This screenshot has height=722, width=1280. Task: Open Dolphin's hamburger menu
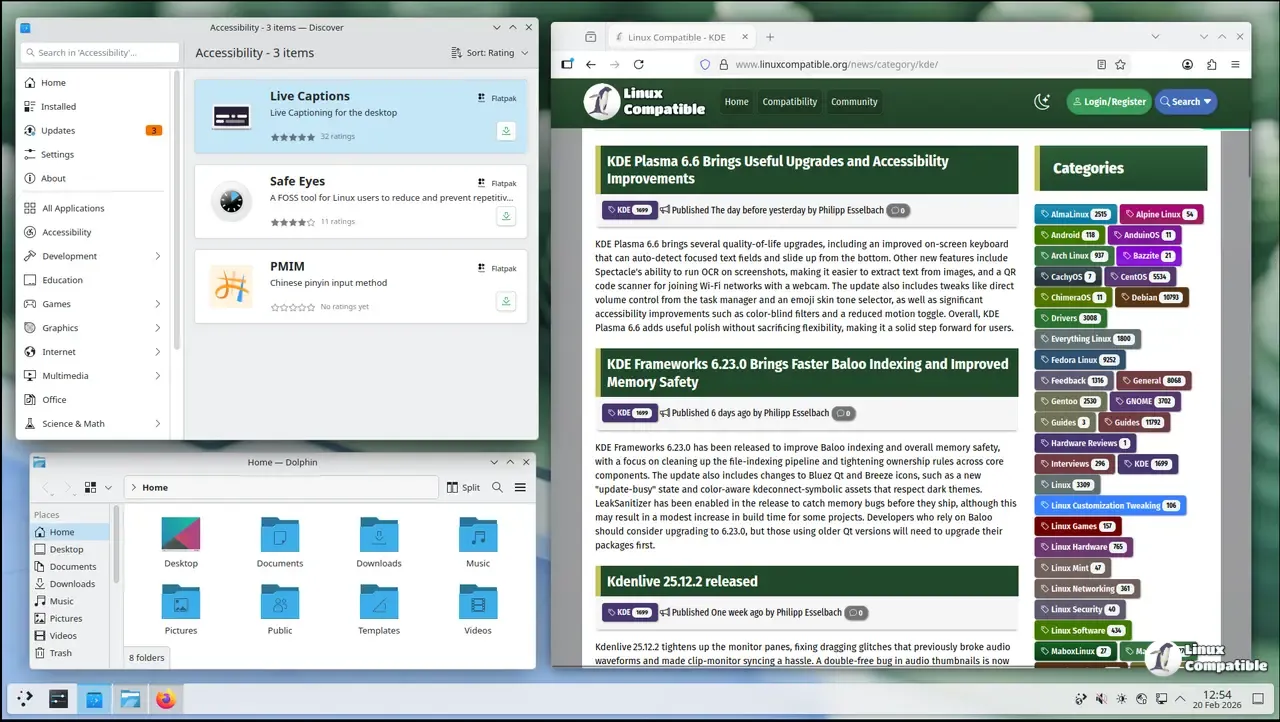pos(520,488)
